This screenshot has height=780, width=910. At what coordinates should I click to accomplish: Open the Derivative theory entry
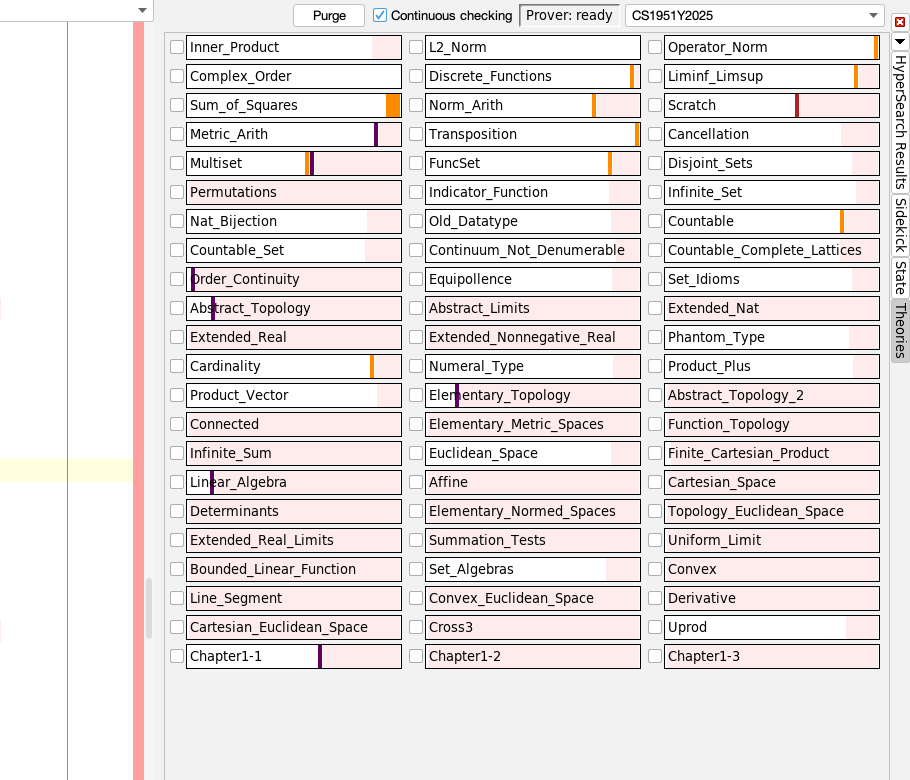pyautogui.click(x=771, y=598)
